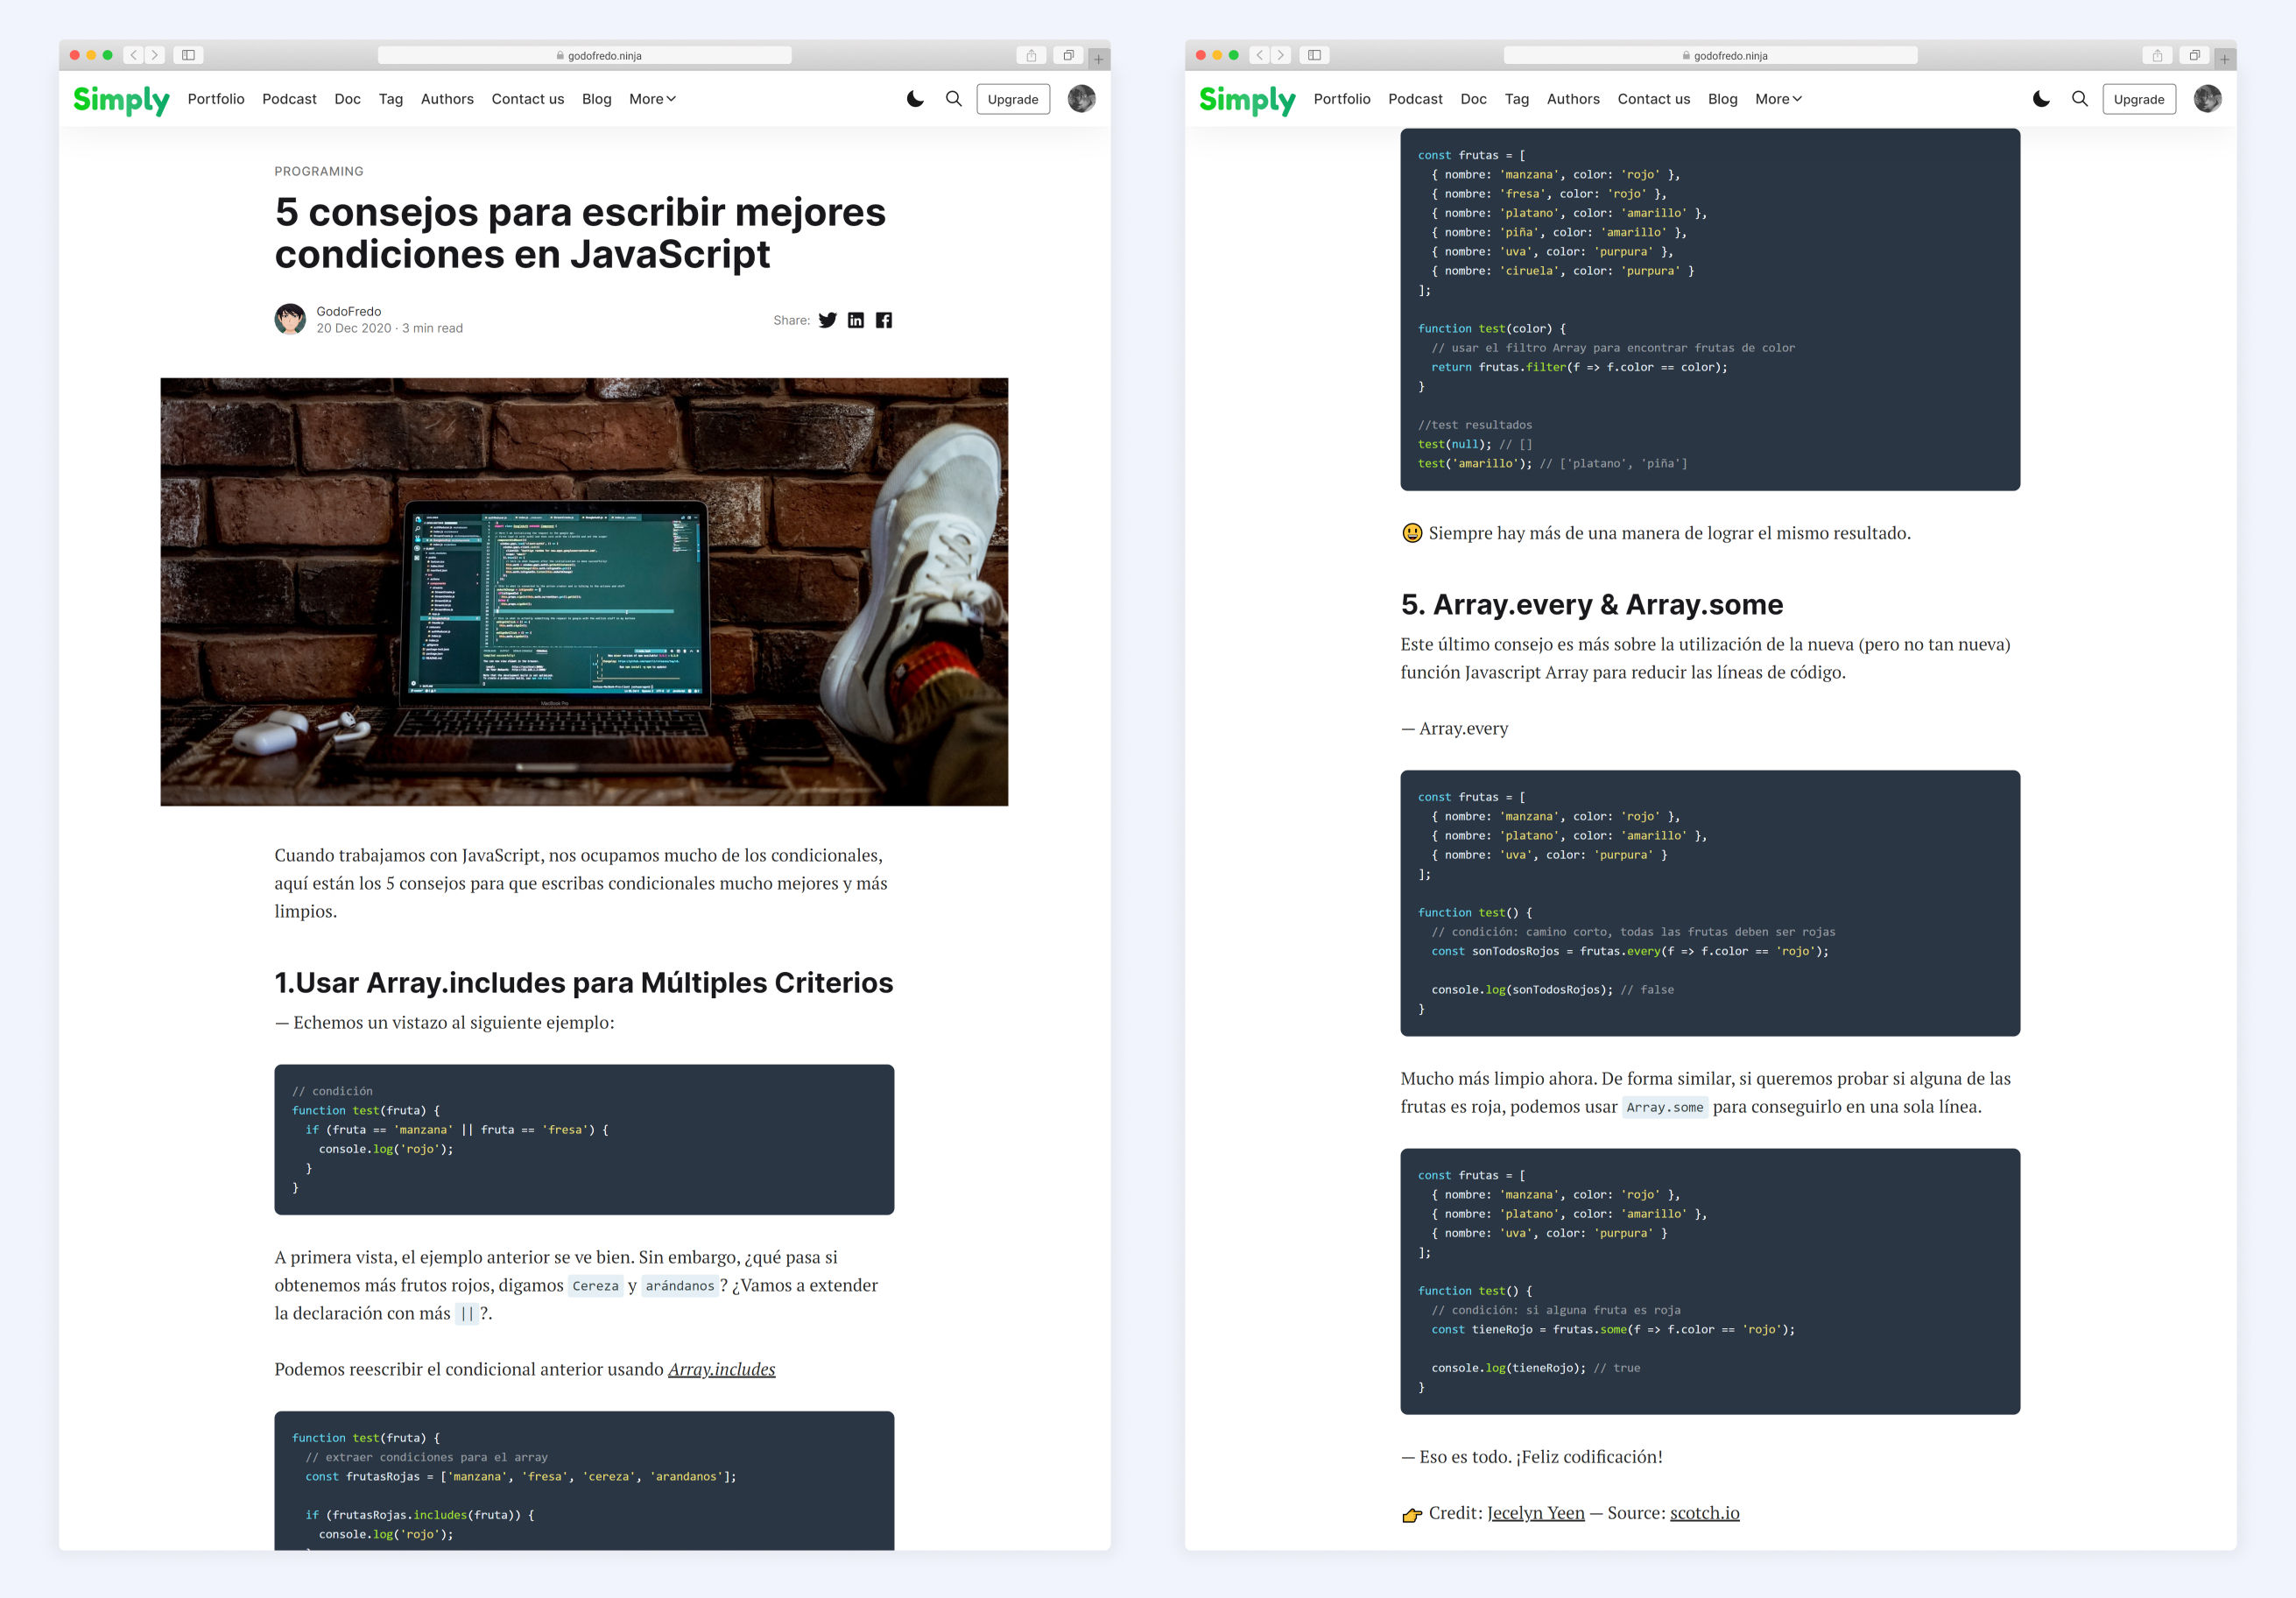Click user avatar in left window header
The width and height of the screenshot is (2296, 1598).
pos(1081,99)
